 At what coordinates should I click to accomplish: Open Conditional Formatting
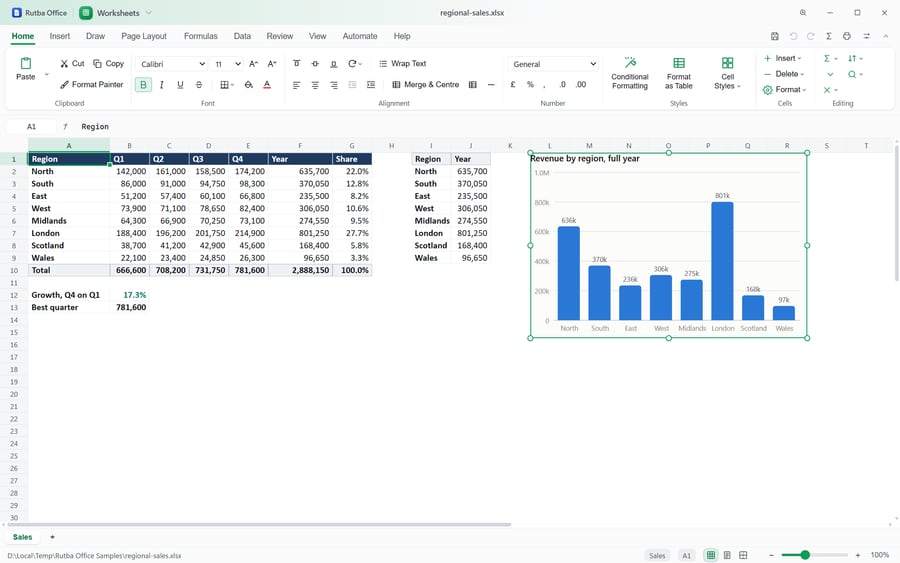click(x=630, y=73)
